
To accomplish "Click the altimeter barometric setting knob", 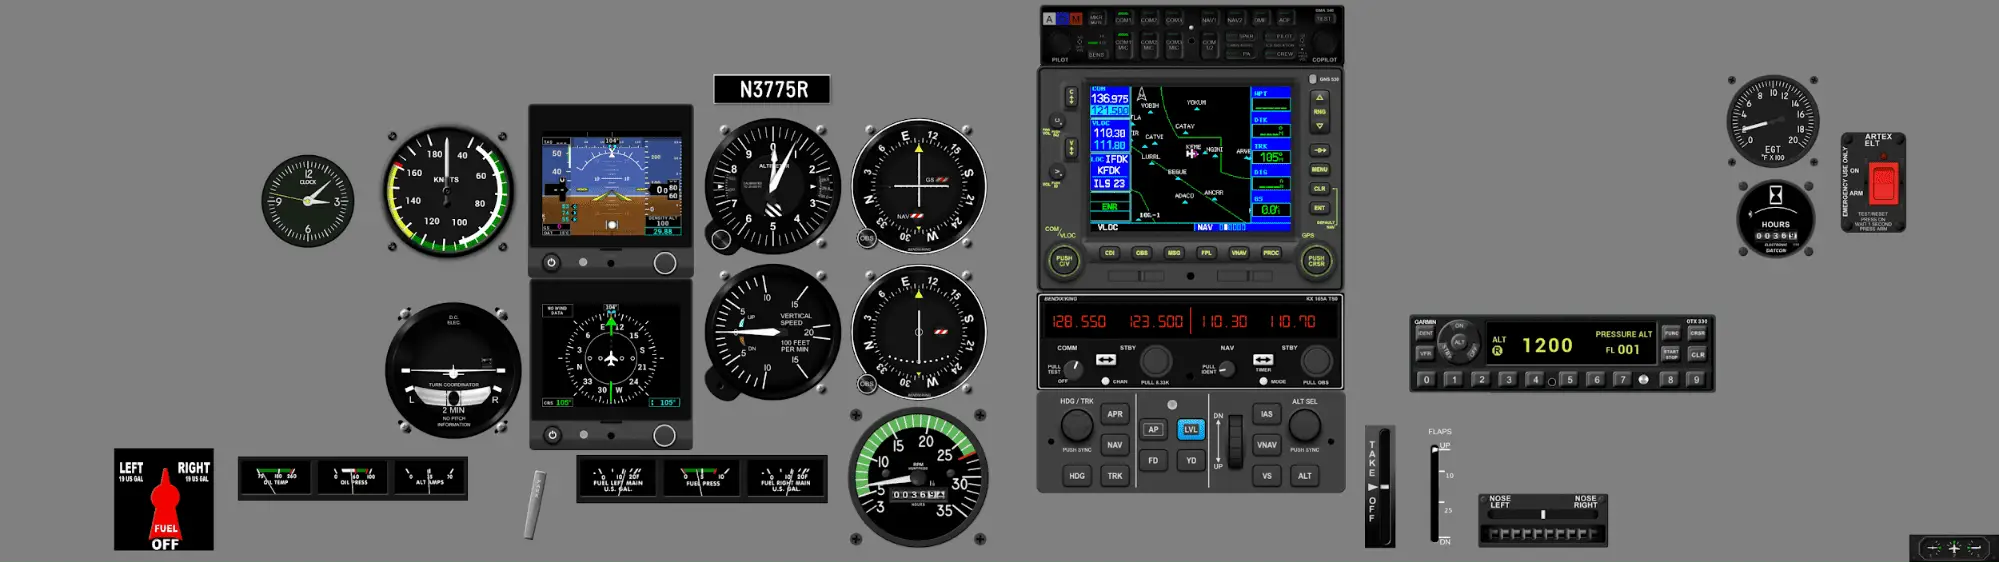I will coord(721,239).
